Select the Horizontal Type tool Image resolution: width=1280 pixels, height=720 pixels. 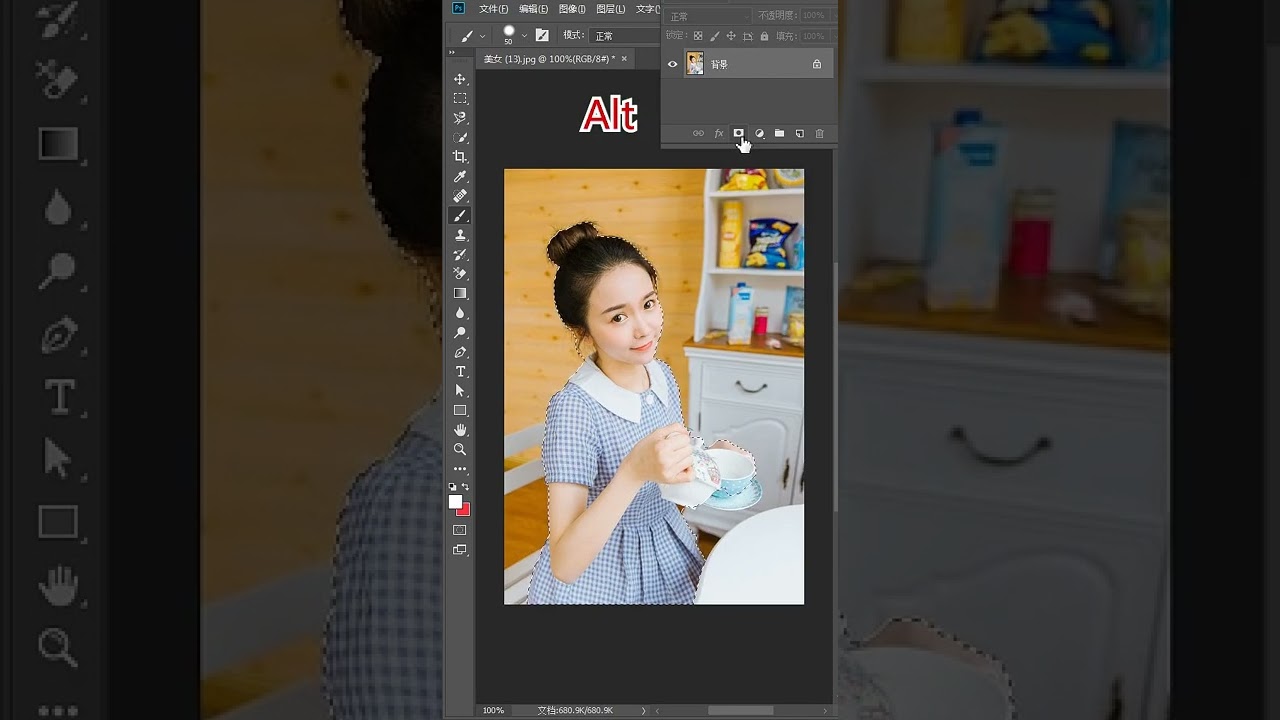(x=460, y=371)
